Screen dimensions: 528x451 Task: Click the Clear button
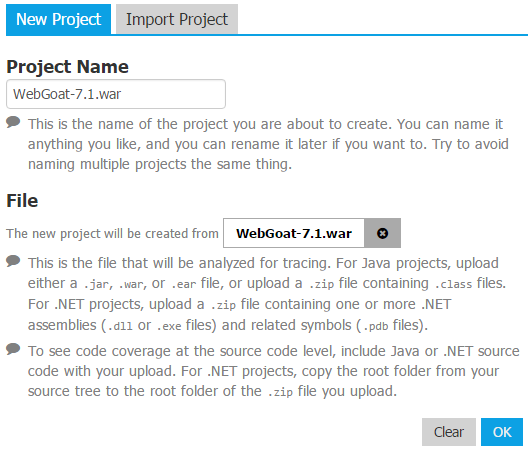449,432
